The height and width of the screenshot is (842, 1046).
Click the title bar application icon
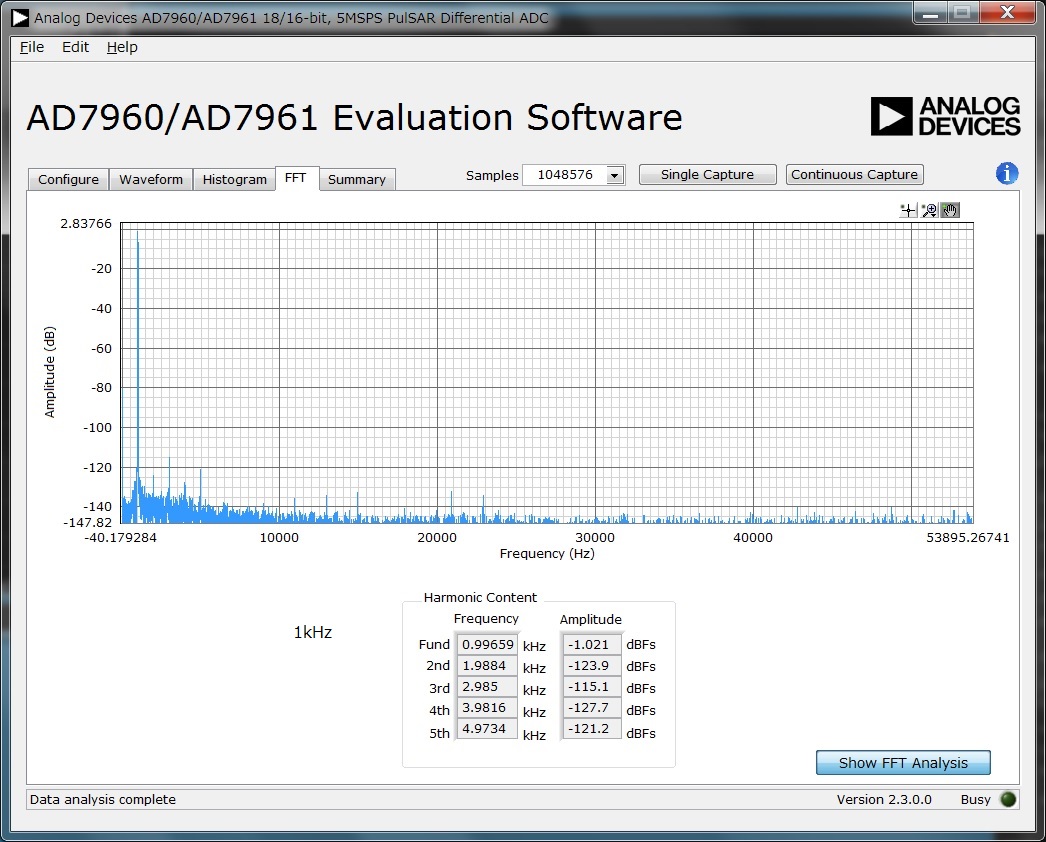click(20, 18)
